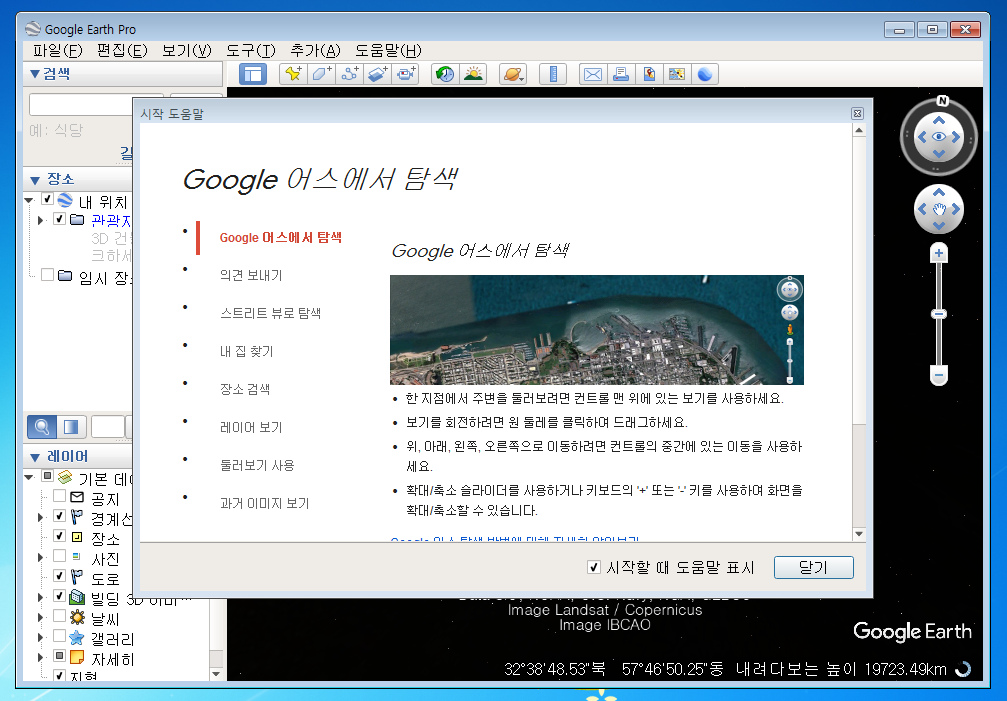The height and width of the screenshot is (701, 1007).
Task: Open the '파일(F)' menu
Action: tap(58, 50)
